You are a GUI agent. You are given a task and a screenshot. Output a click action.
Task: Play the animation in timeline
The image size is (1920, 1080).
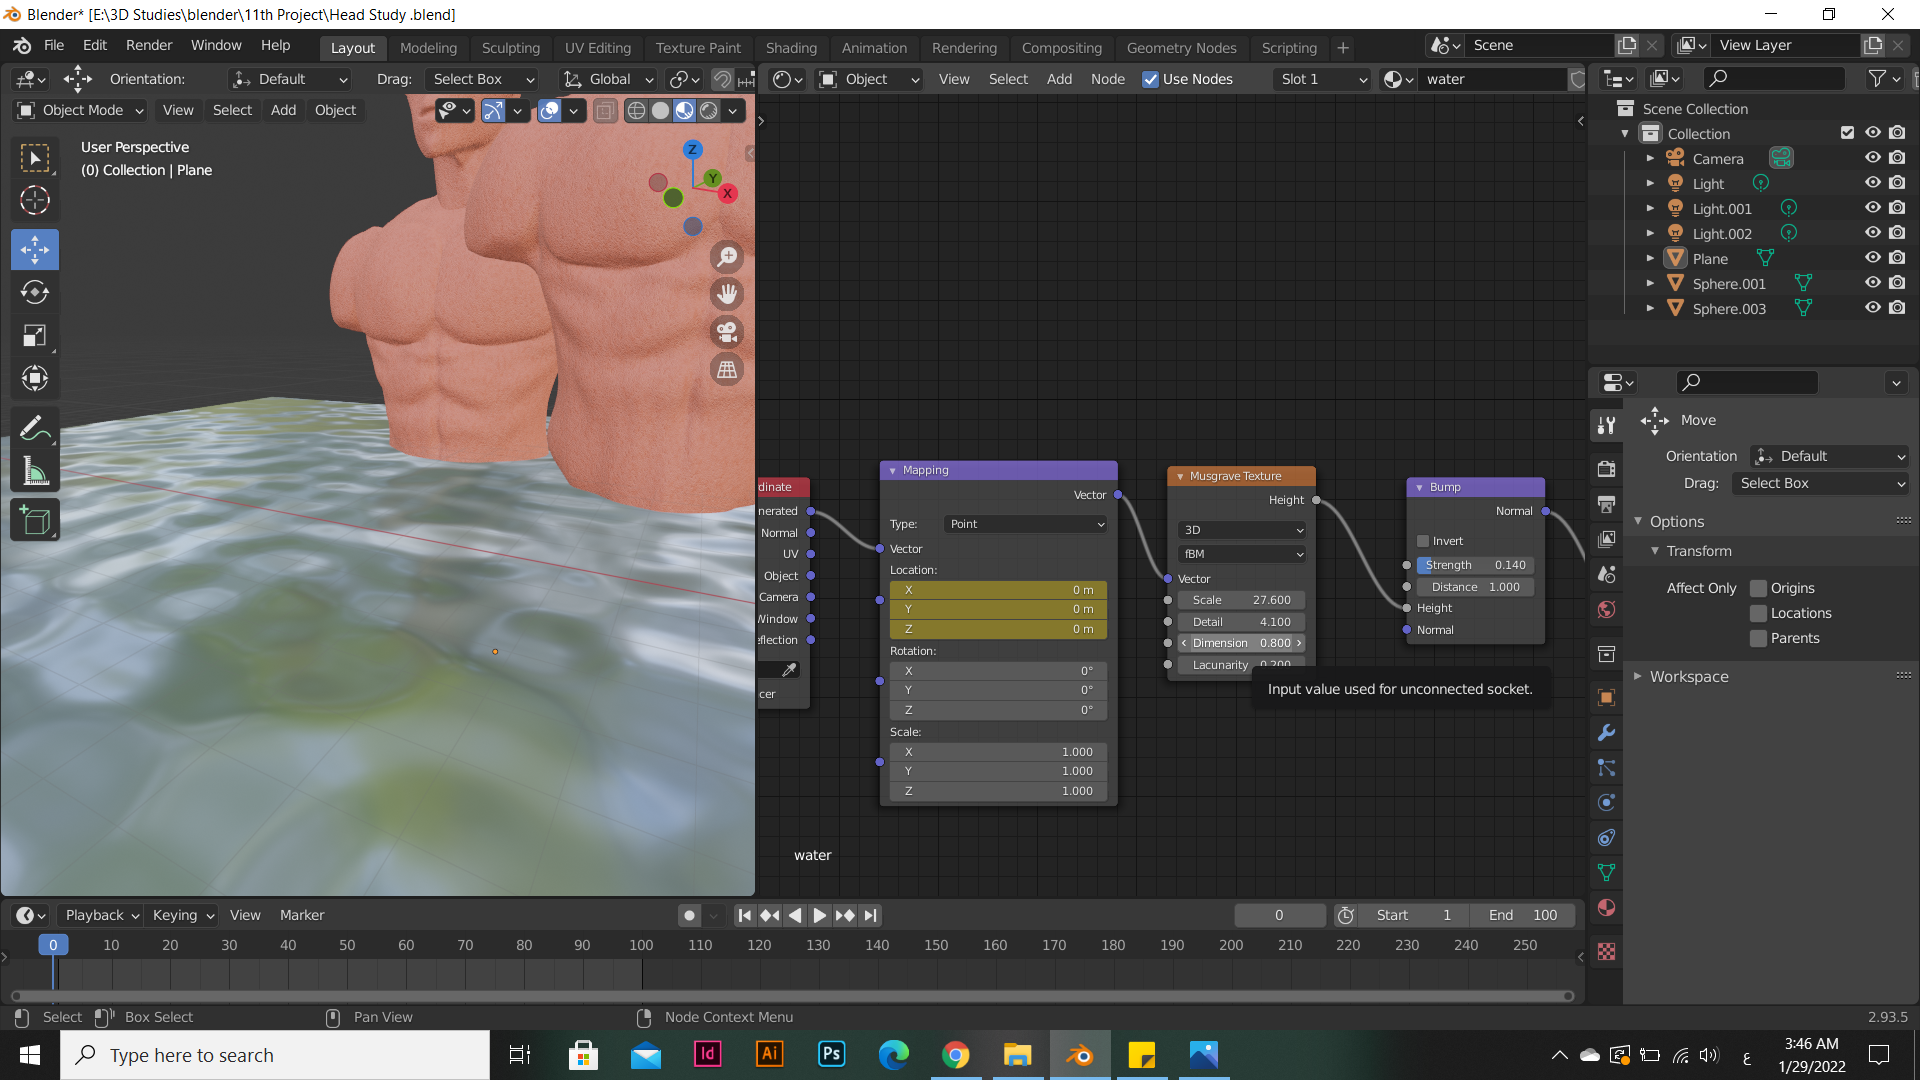tap(820, 915)
